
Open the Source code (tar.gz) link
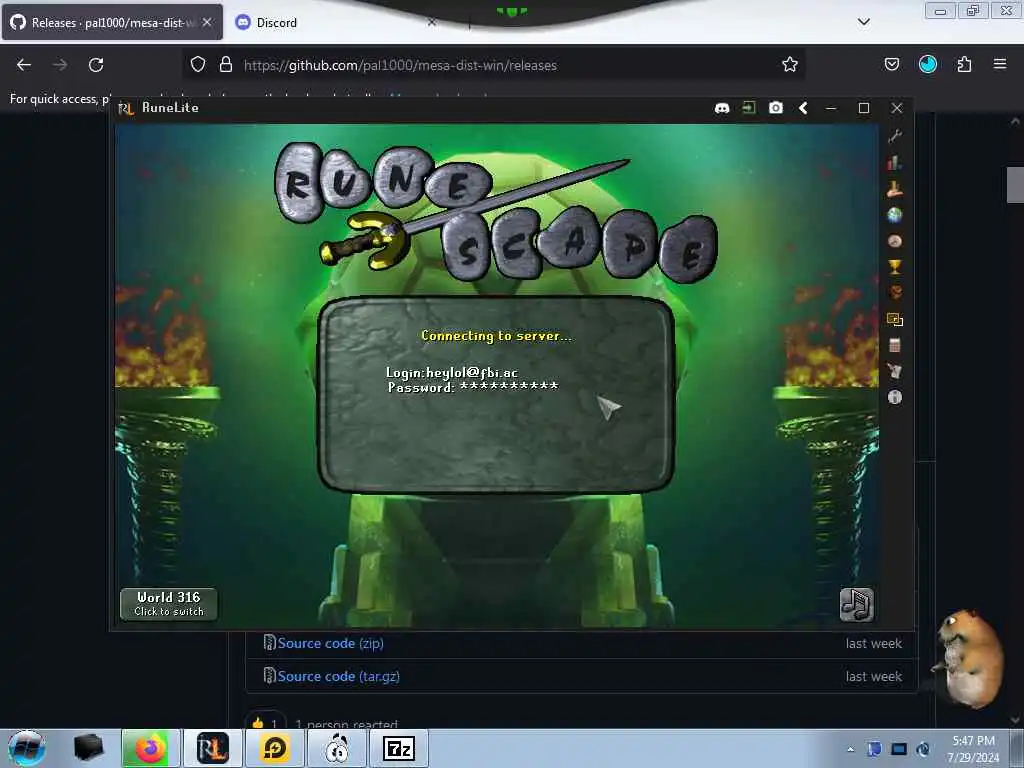click(x=338, y=676)
